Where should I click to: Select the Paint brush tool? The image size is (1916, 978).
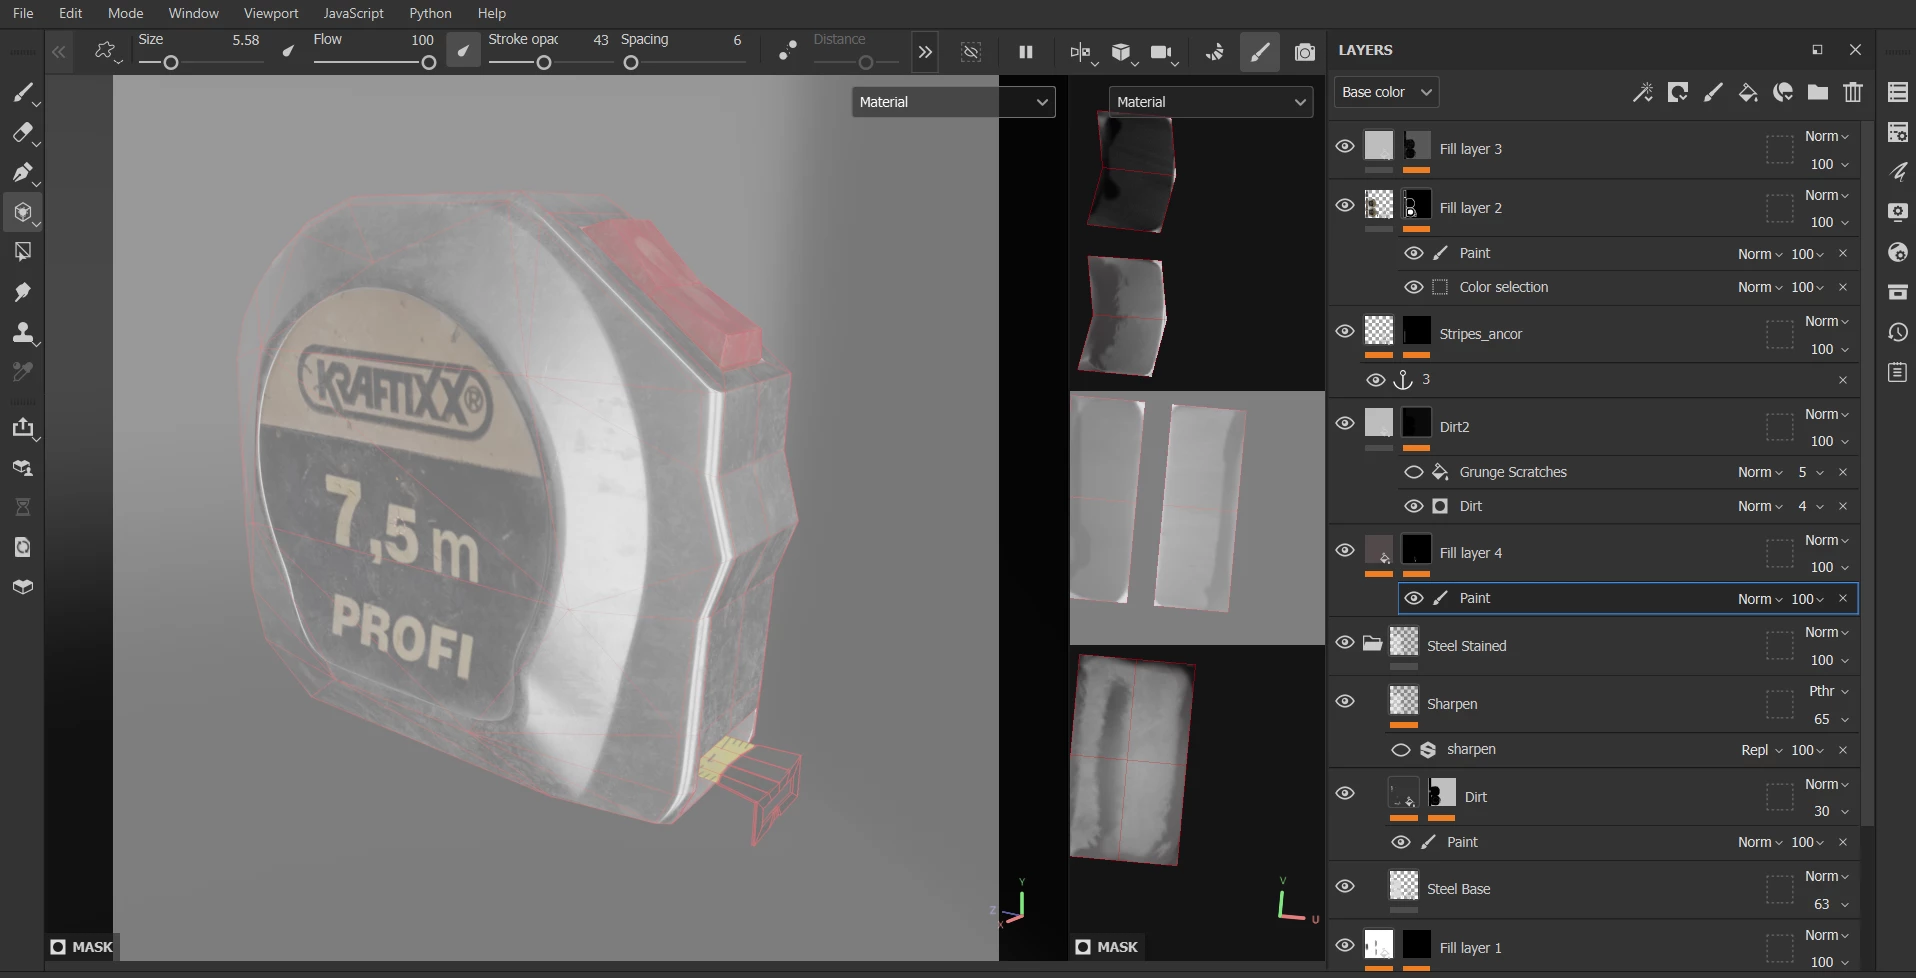coord(23,93)
